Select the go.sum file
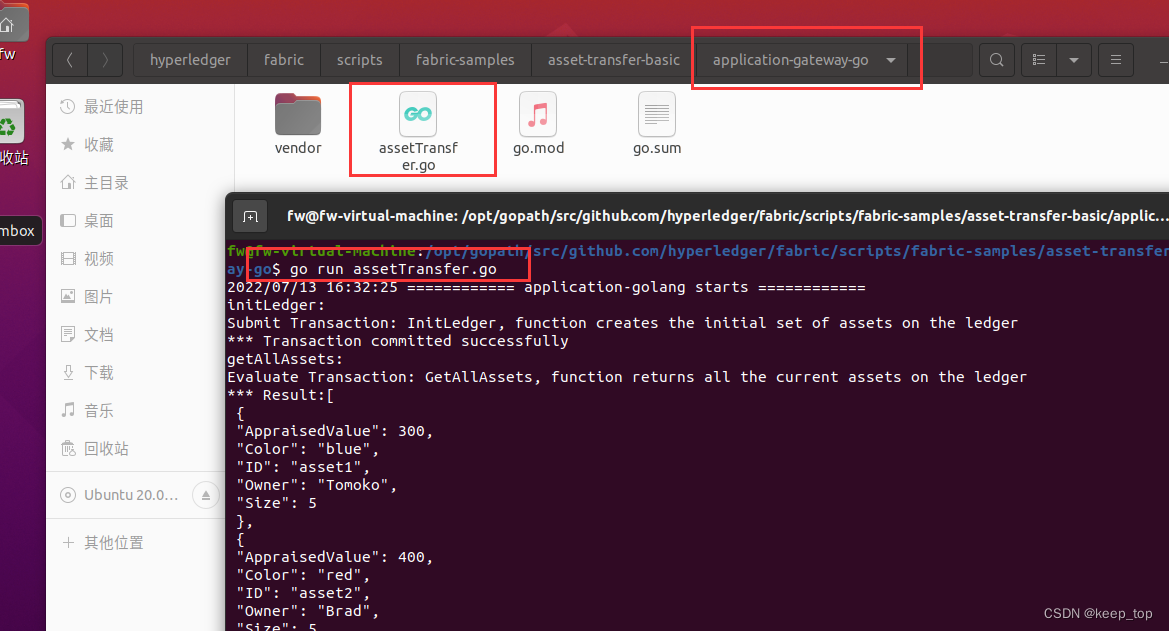Viewport: 1169px width, 631px height. [x=657, y=124]
